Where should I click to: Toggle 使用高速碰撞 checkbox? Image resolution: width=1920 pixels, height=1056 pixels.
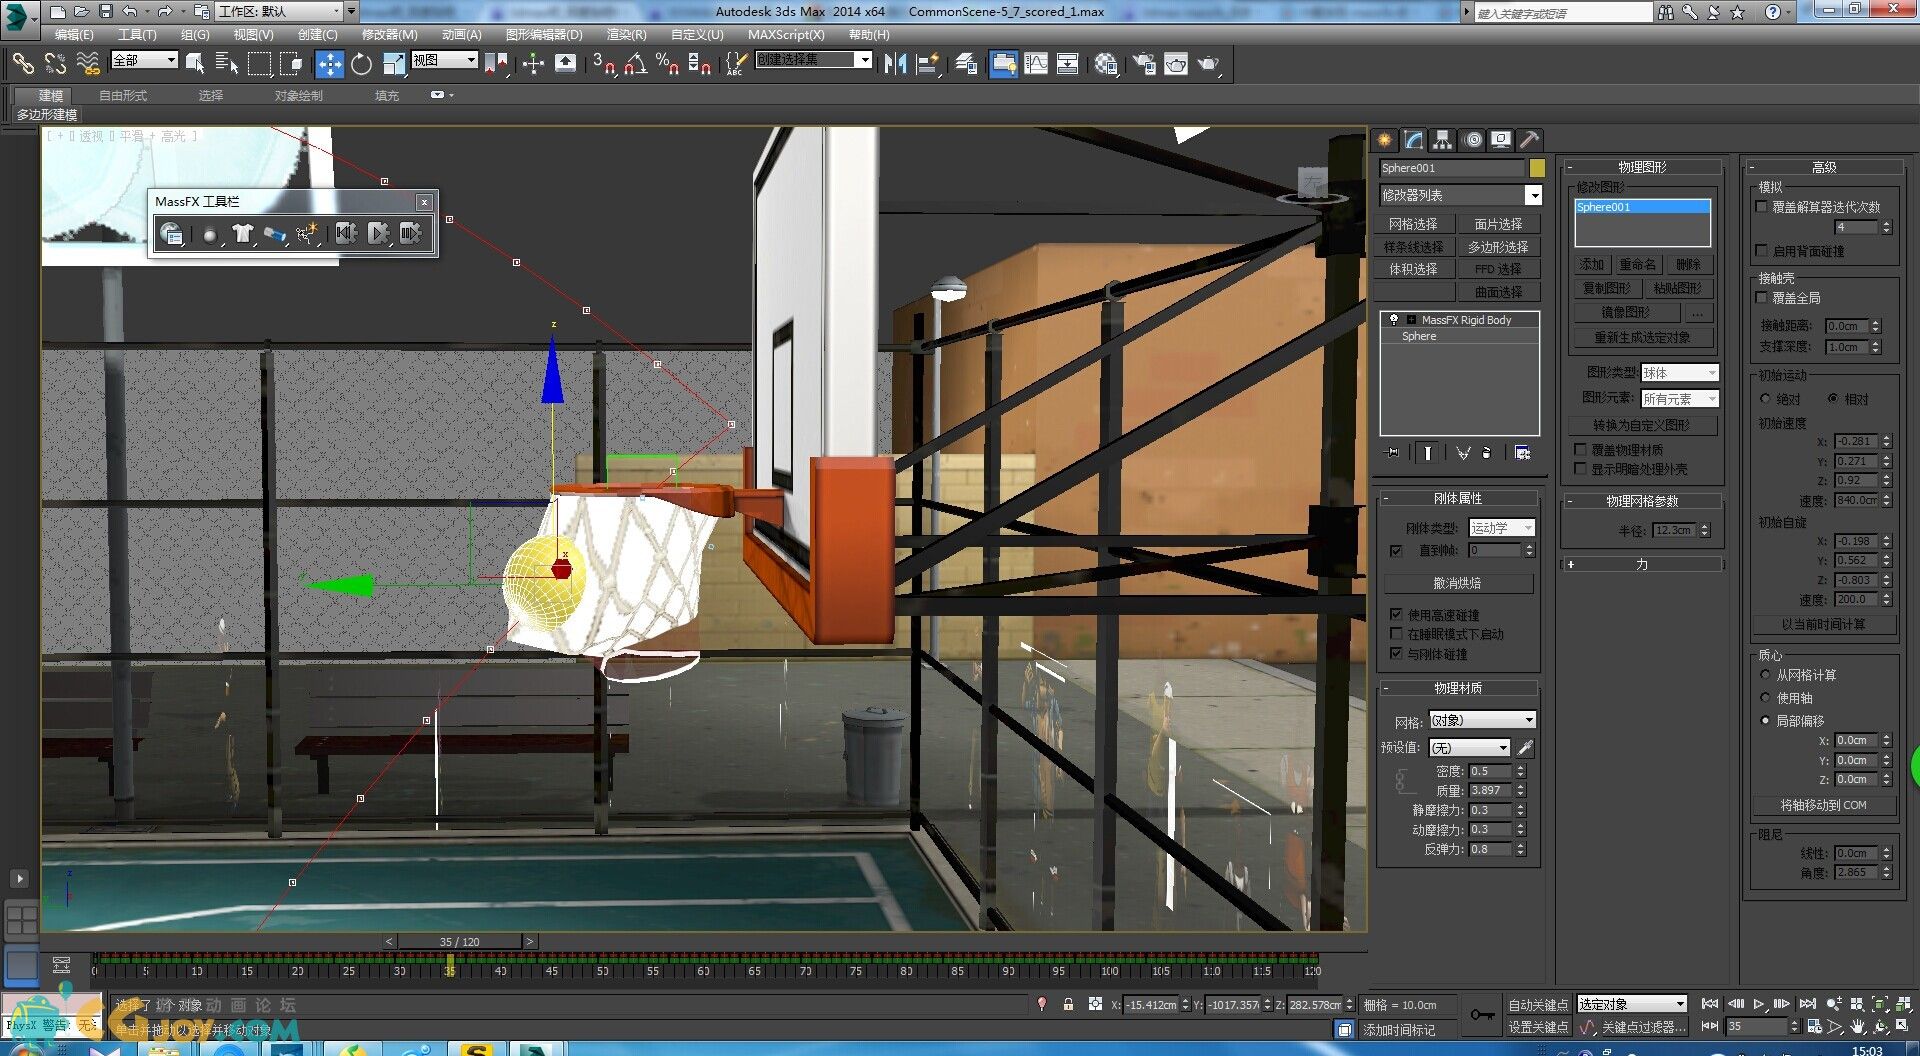click(1396, 614)
